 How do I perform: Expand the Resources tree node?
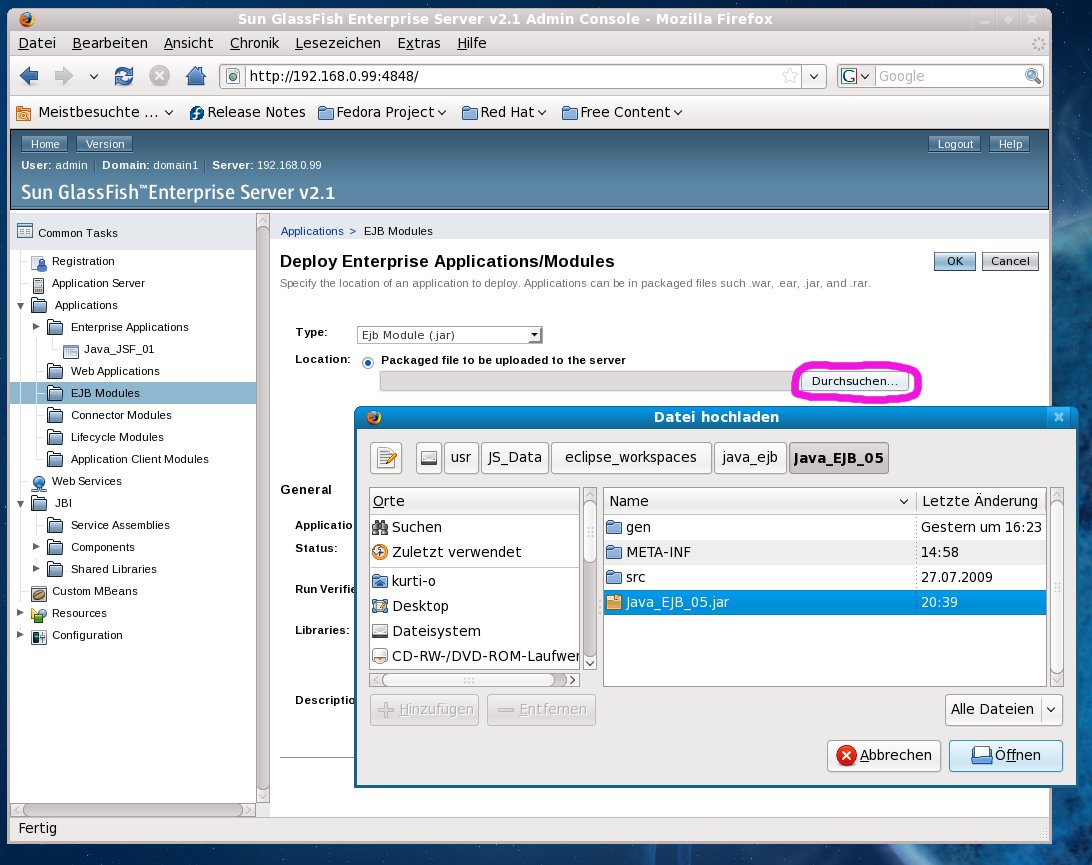[19, 613]
